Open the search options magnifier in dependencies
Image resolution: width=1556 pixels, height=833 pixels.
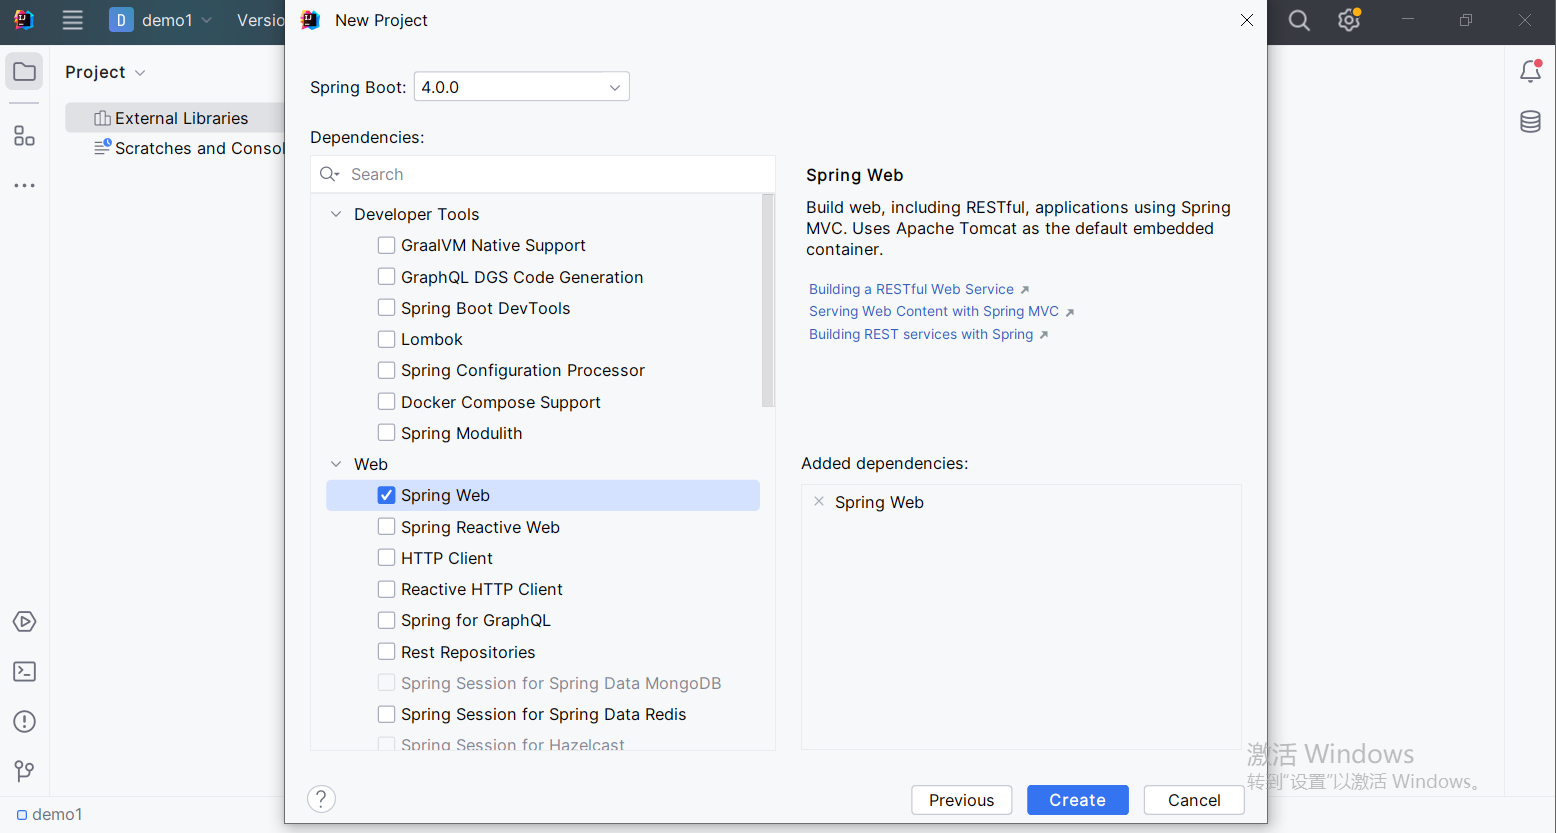330,174
